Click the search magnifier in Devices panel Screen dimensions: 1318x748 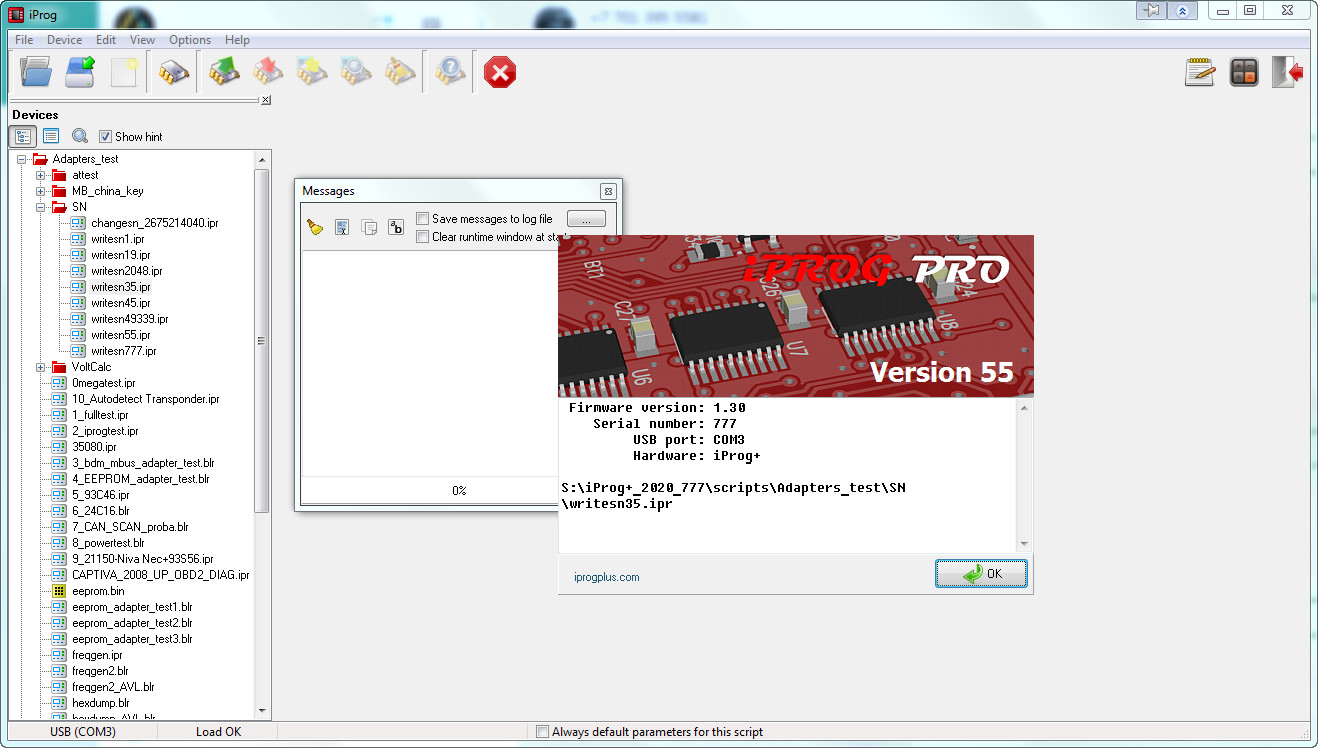pos(80,136)
